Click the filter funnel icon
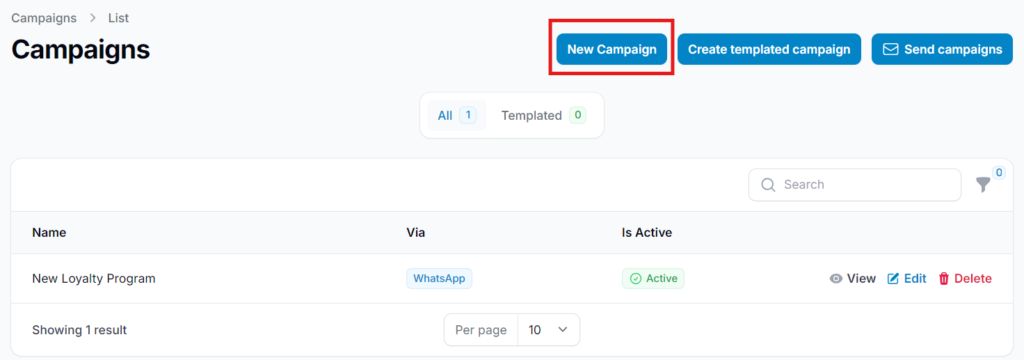 (x=983, y=185)
